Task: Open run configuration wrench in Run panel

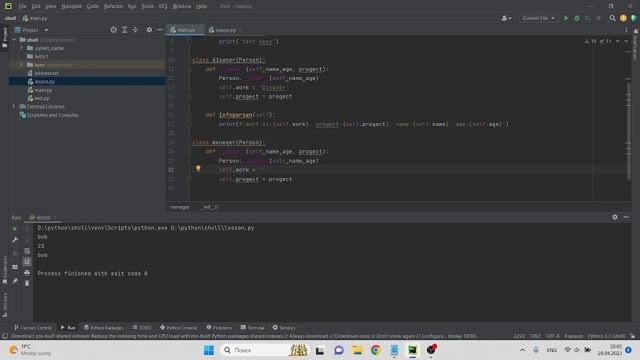Action: coord(15,240)
